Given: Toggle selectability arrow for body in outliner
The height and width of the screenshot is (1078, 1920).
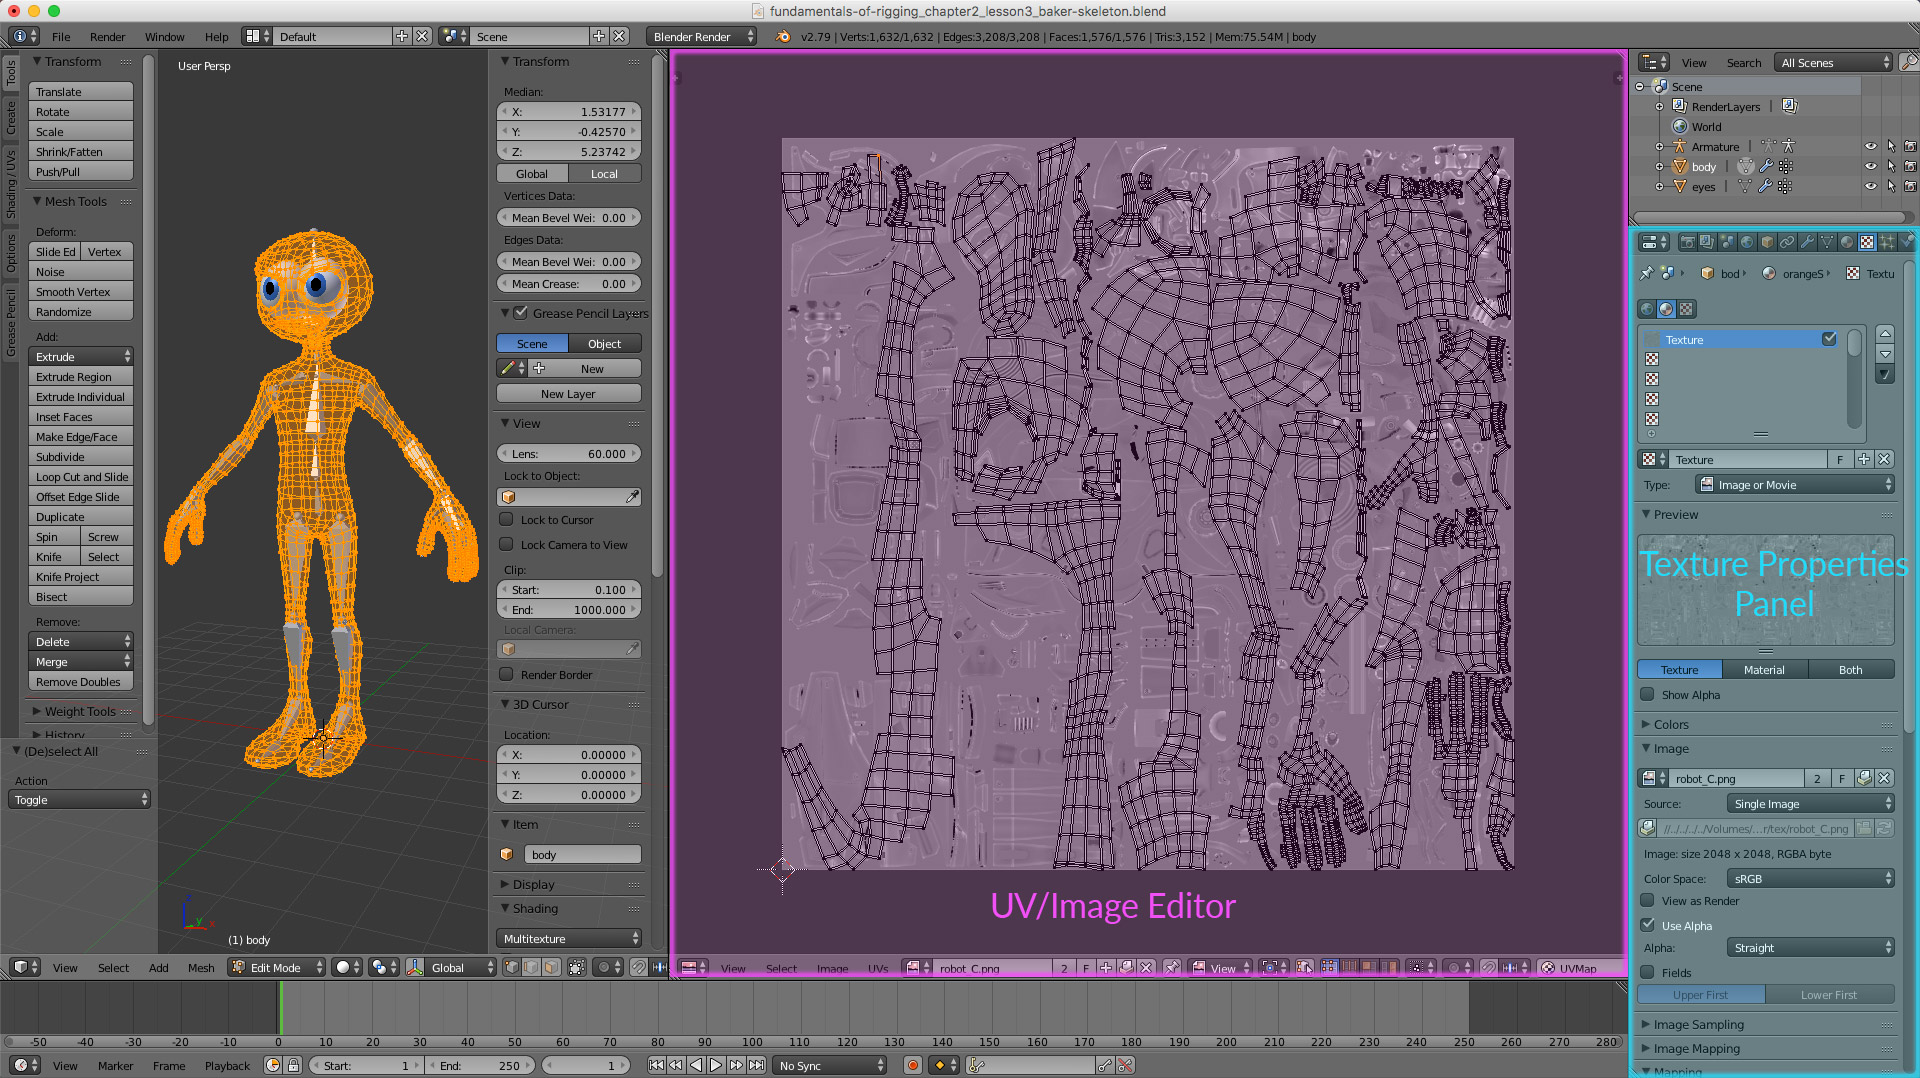Looking at the screenshot, I should pos(1890,167).
